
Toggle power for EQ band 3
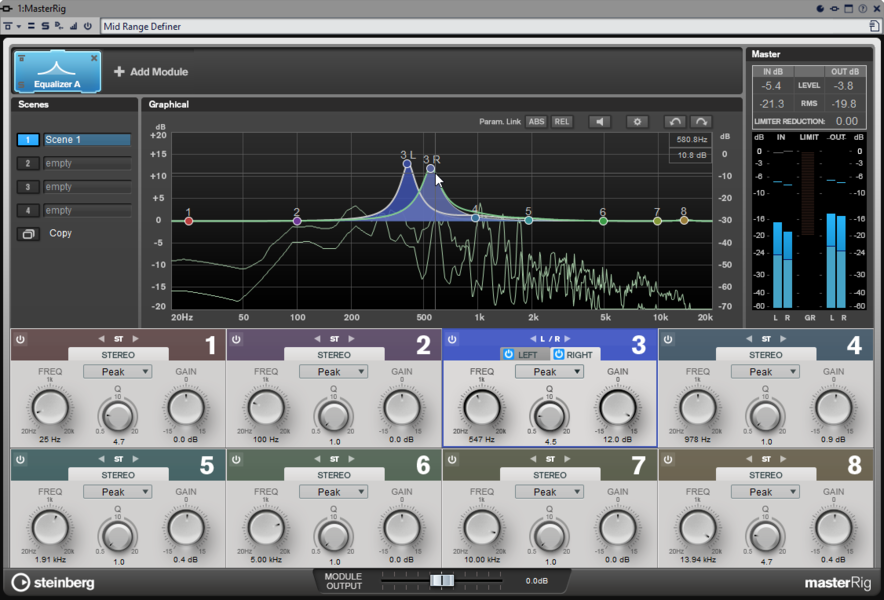coord(452,339)
